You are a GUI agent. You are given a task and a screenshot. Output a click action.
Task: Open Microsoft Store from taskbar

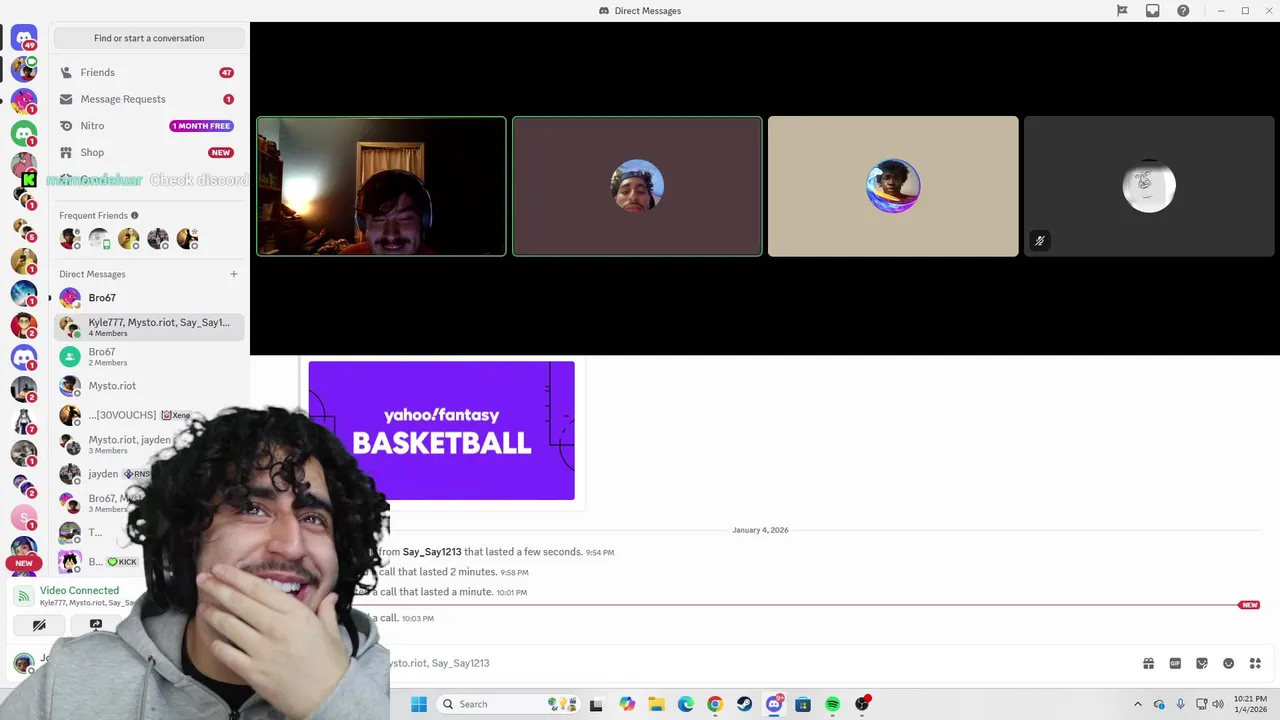tap(803, 704)
